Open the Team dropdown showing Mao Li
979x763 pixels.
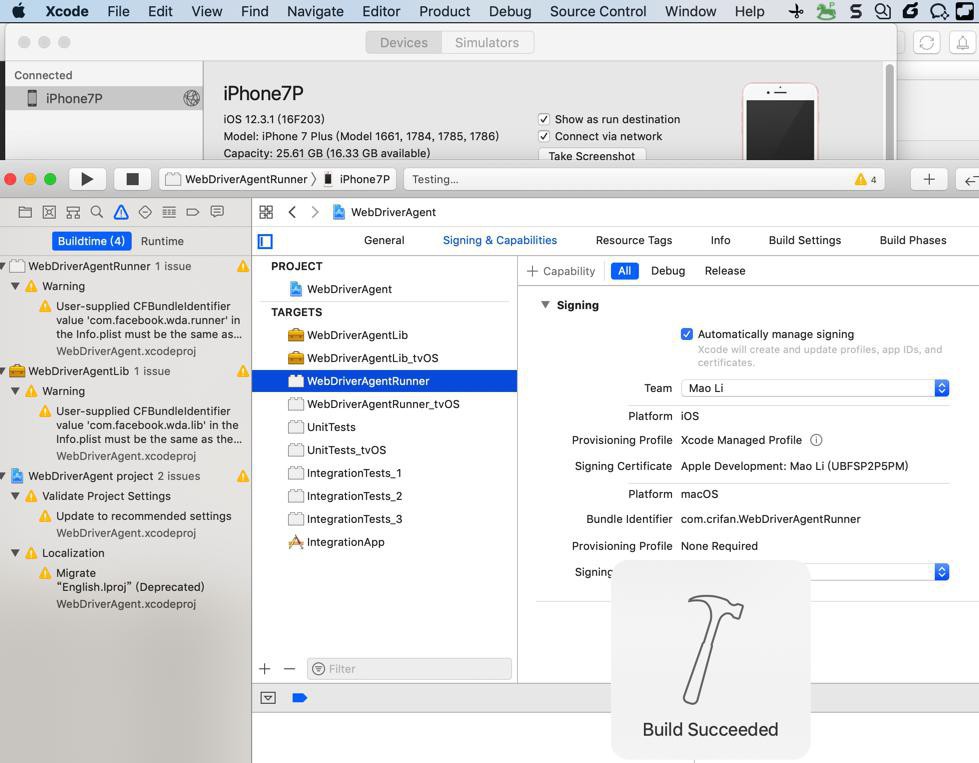click(815, 388)
